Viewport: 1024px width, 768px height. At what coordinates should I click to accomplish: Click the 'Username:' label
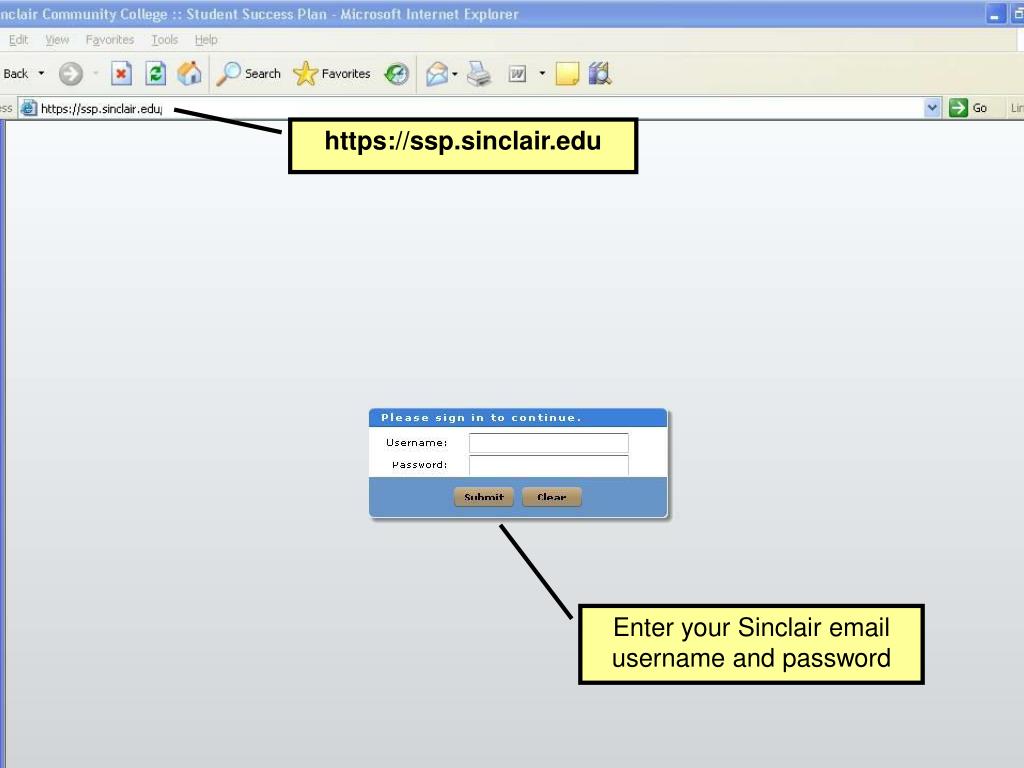tap(417, 443)
